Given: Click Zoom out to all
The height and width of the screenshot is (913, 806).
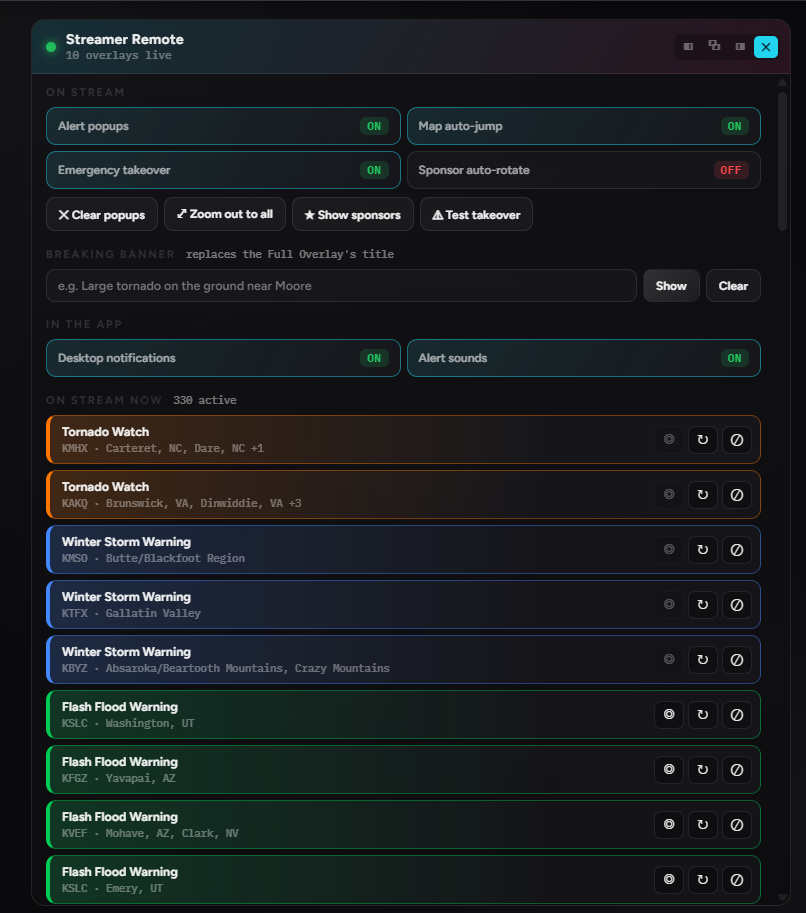Looking at the screenshot, I should point(225,214).
